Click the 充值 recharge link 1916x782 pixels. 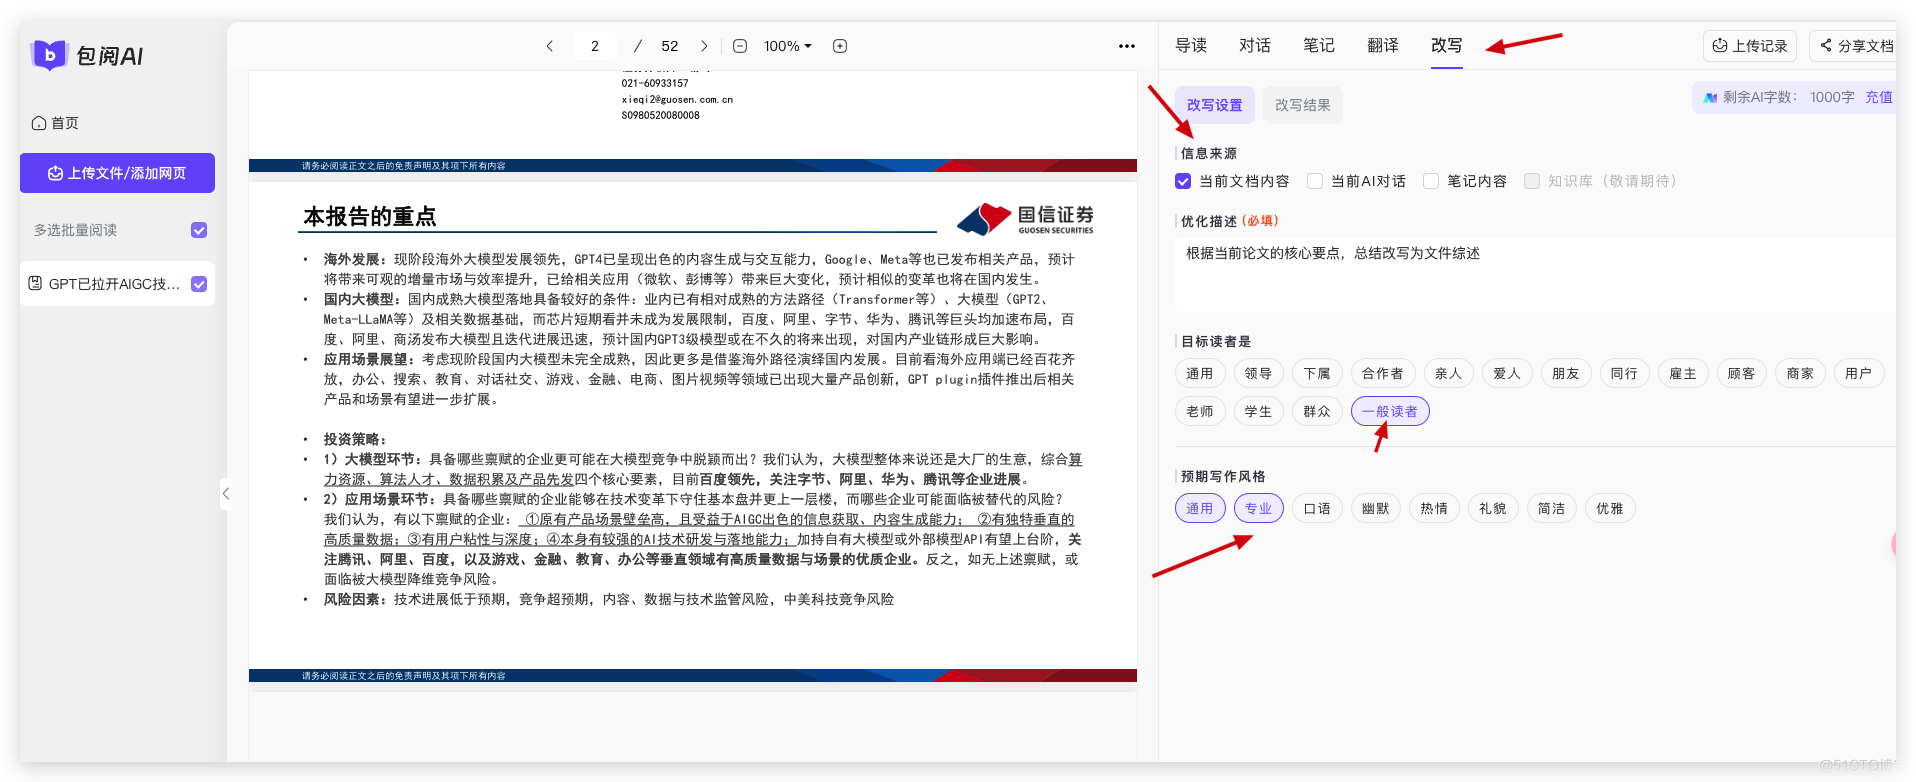click(x=1879, y=97)
